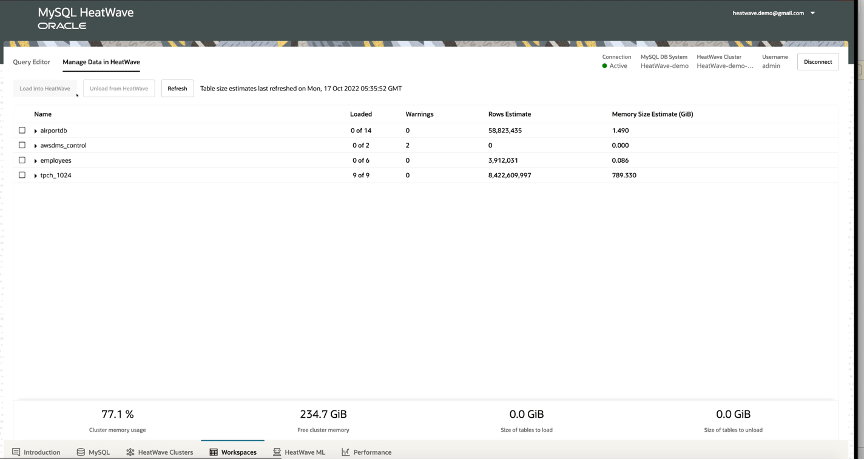Click memory size 789.330 value

tap(624, 175)
